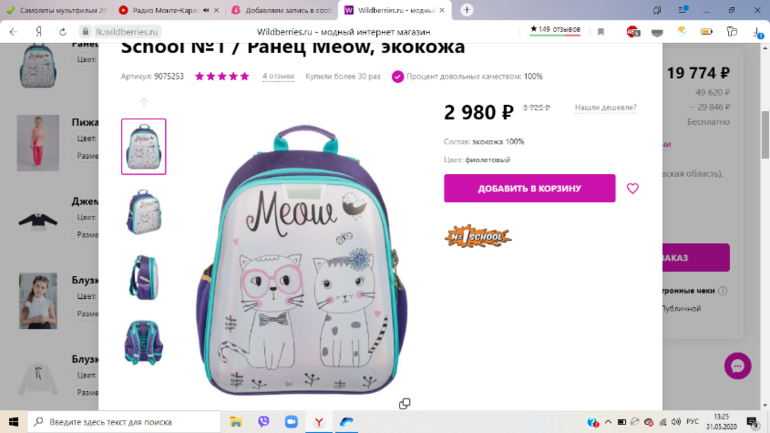Open Viber from the taskbar
Viewport: 770px width, 433px height.
(264, 422)
